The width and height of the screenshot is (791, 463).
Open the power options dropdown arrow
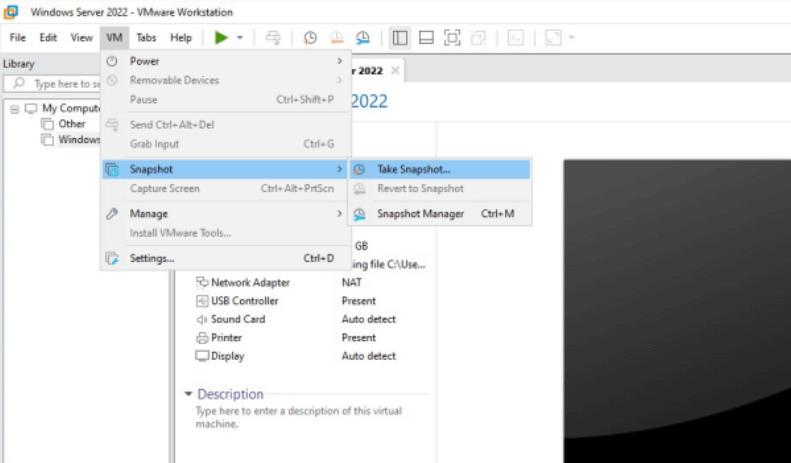[x=240, y=37]
